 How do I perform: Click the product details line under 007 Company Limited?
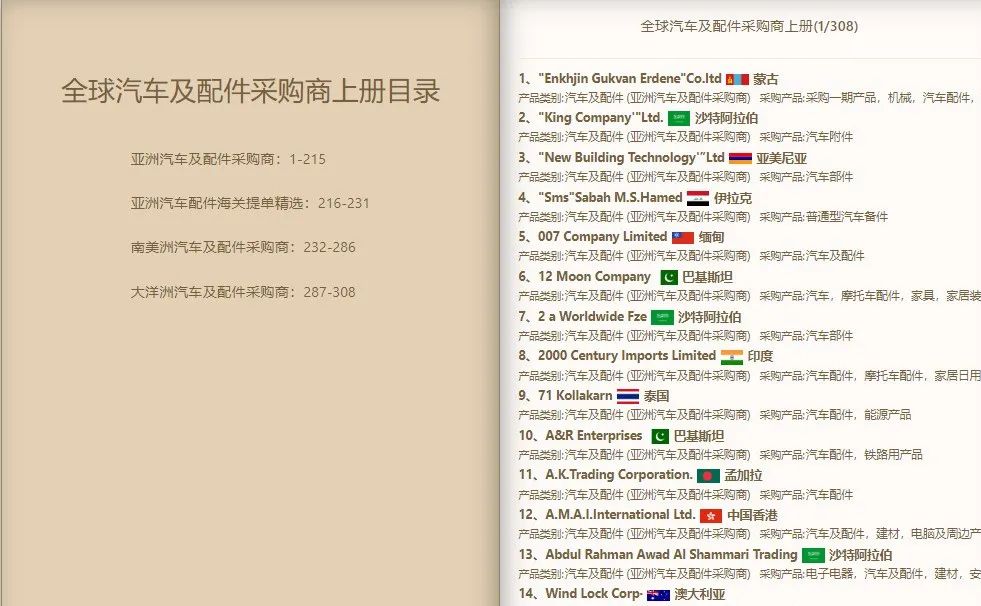691,256
